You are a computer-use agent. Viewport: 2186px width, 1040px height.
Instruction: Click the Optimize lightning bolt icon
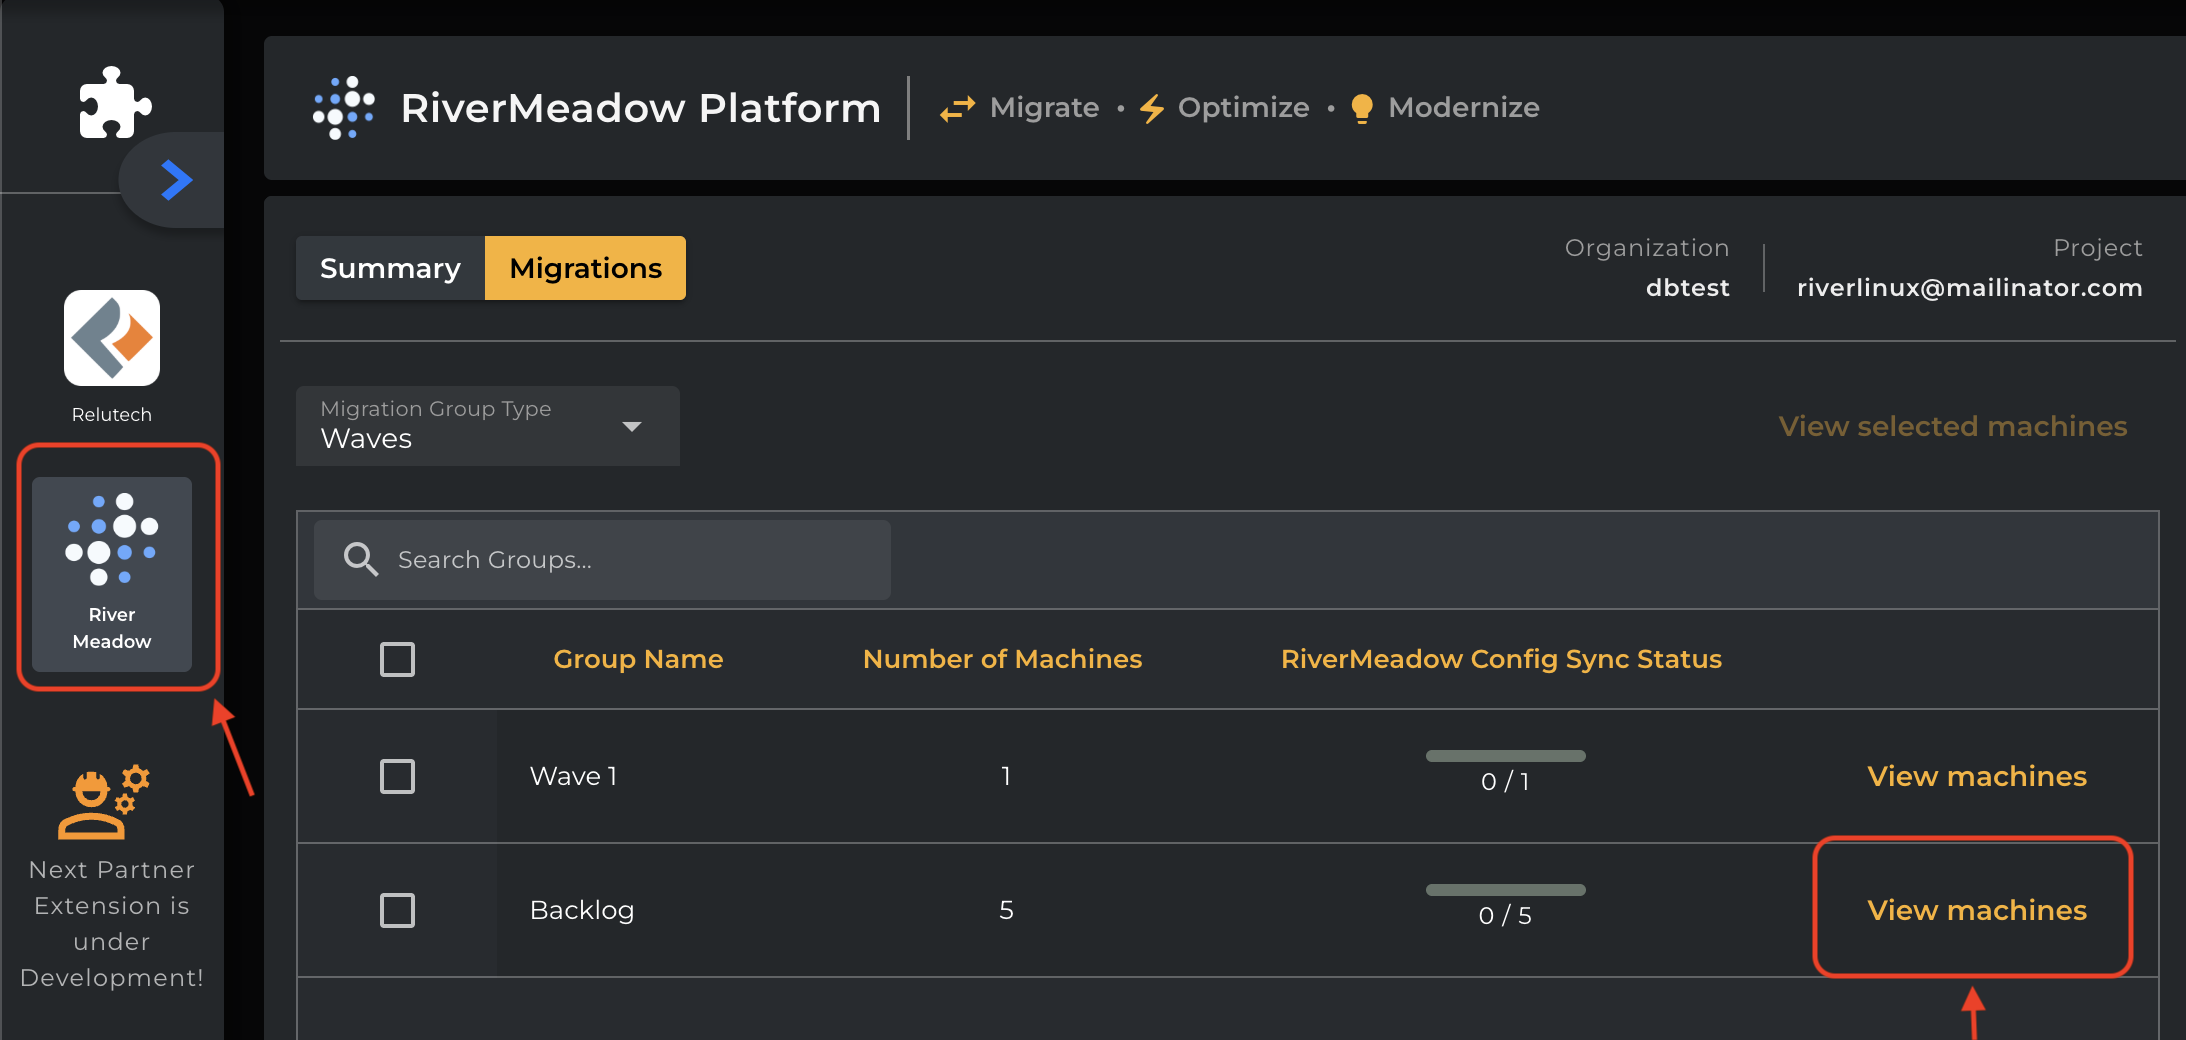point(1152,108)
